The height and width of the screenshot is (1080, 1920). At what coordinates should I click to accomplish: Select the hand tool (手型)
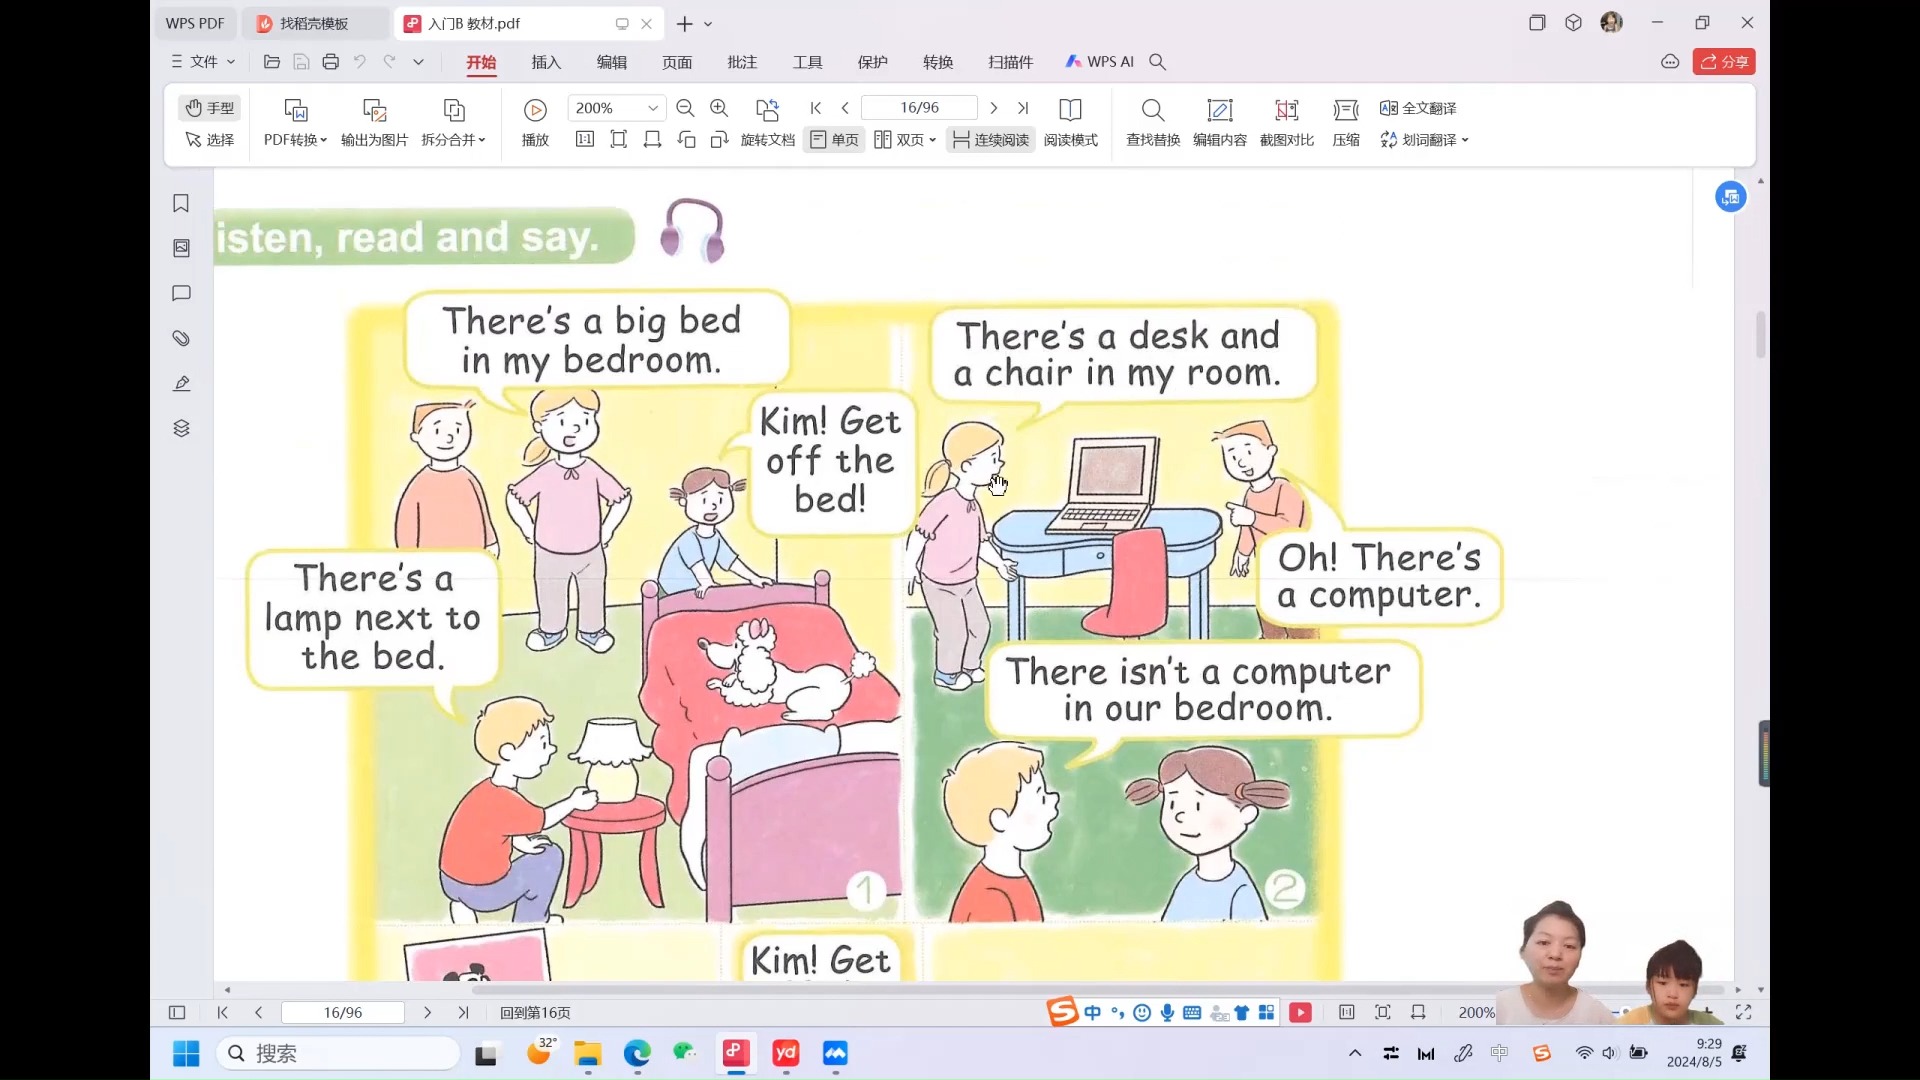210,108
